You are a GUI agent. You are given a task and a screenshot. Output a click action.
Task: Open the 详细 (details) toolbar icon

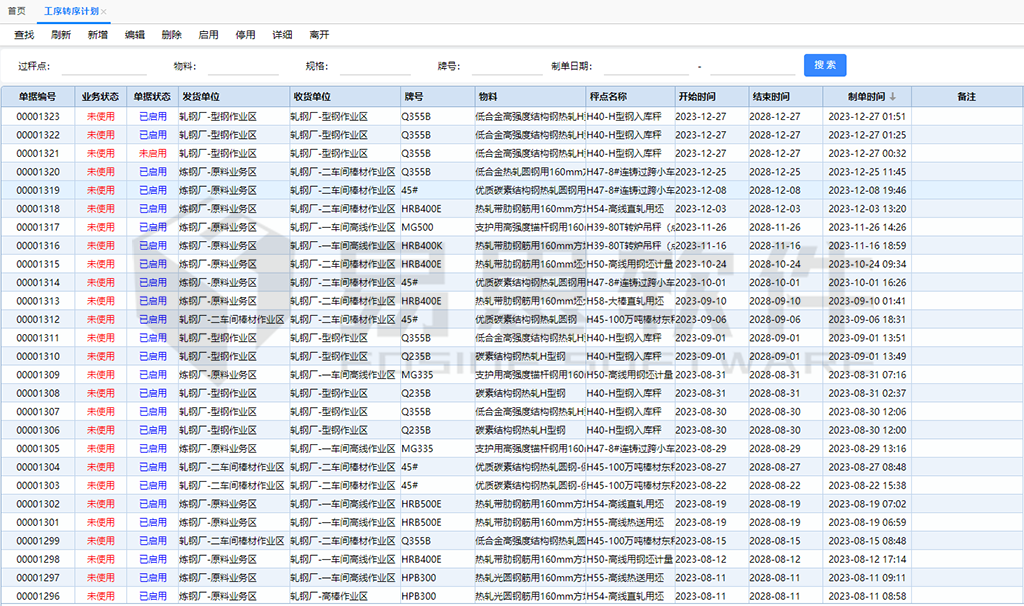click(x=282, y=33)
